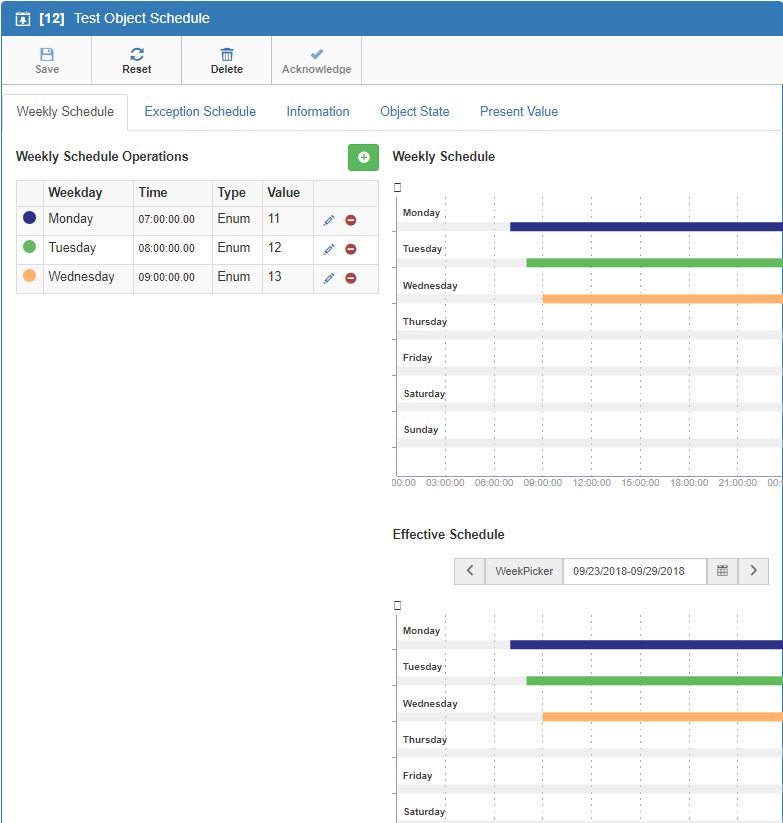Image resolution: width=783 pixels, height=823 pixels.
Task: Click the small square above Weekly Schedule chart
Action: pos(397,187)
